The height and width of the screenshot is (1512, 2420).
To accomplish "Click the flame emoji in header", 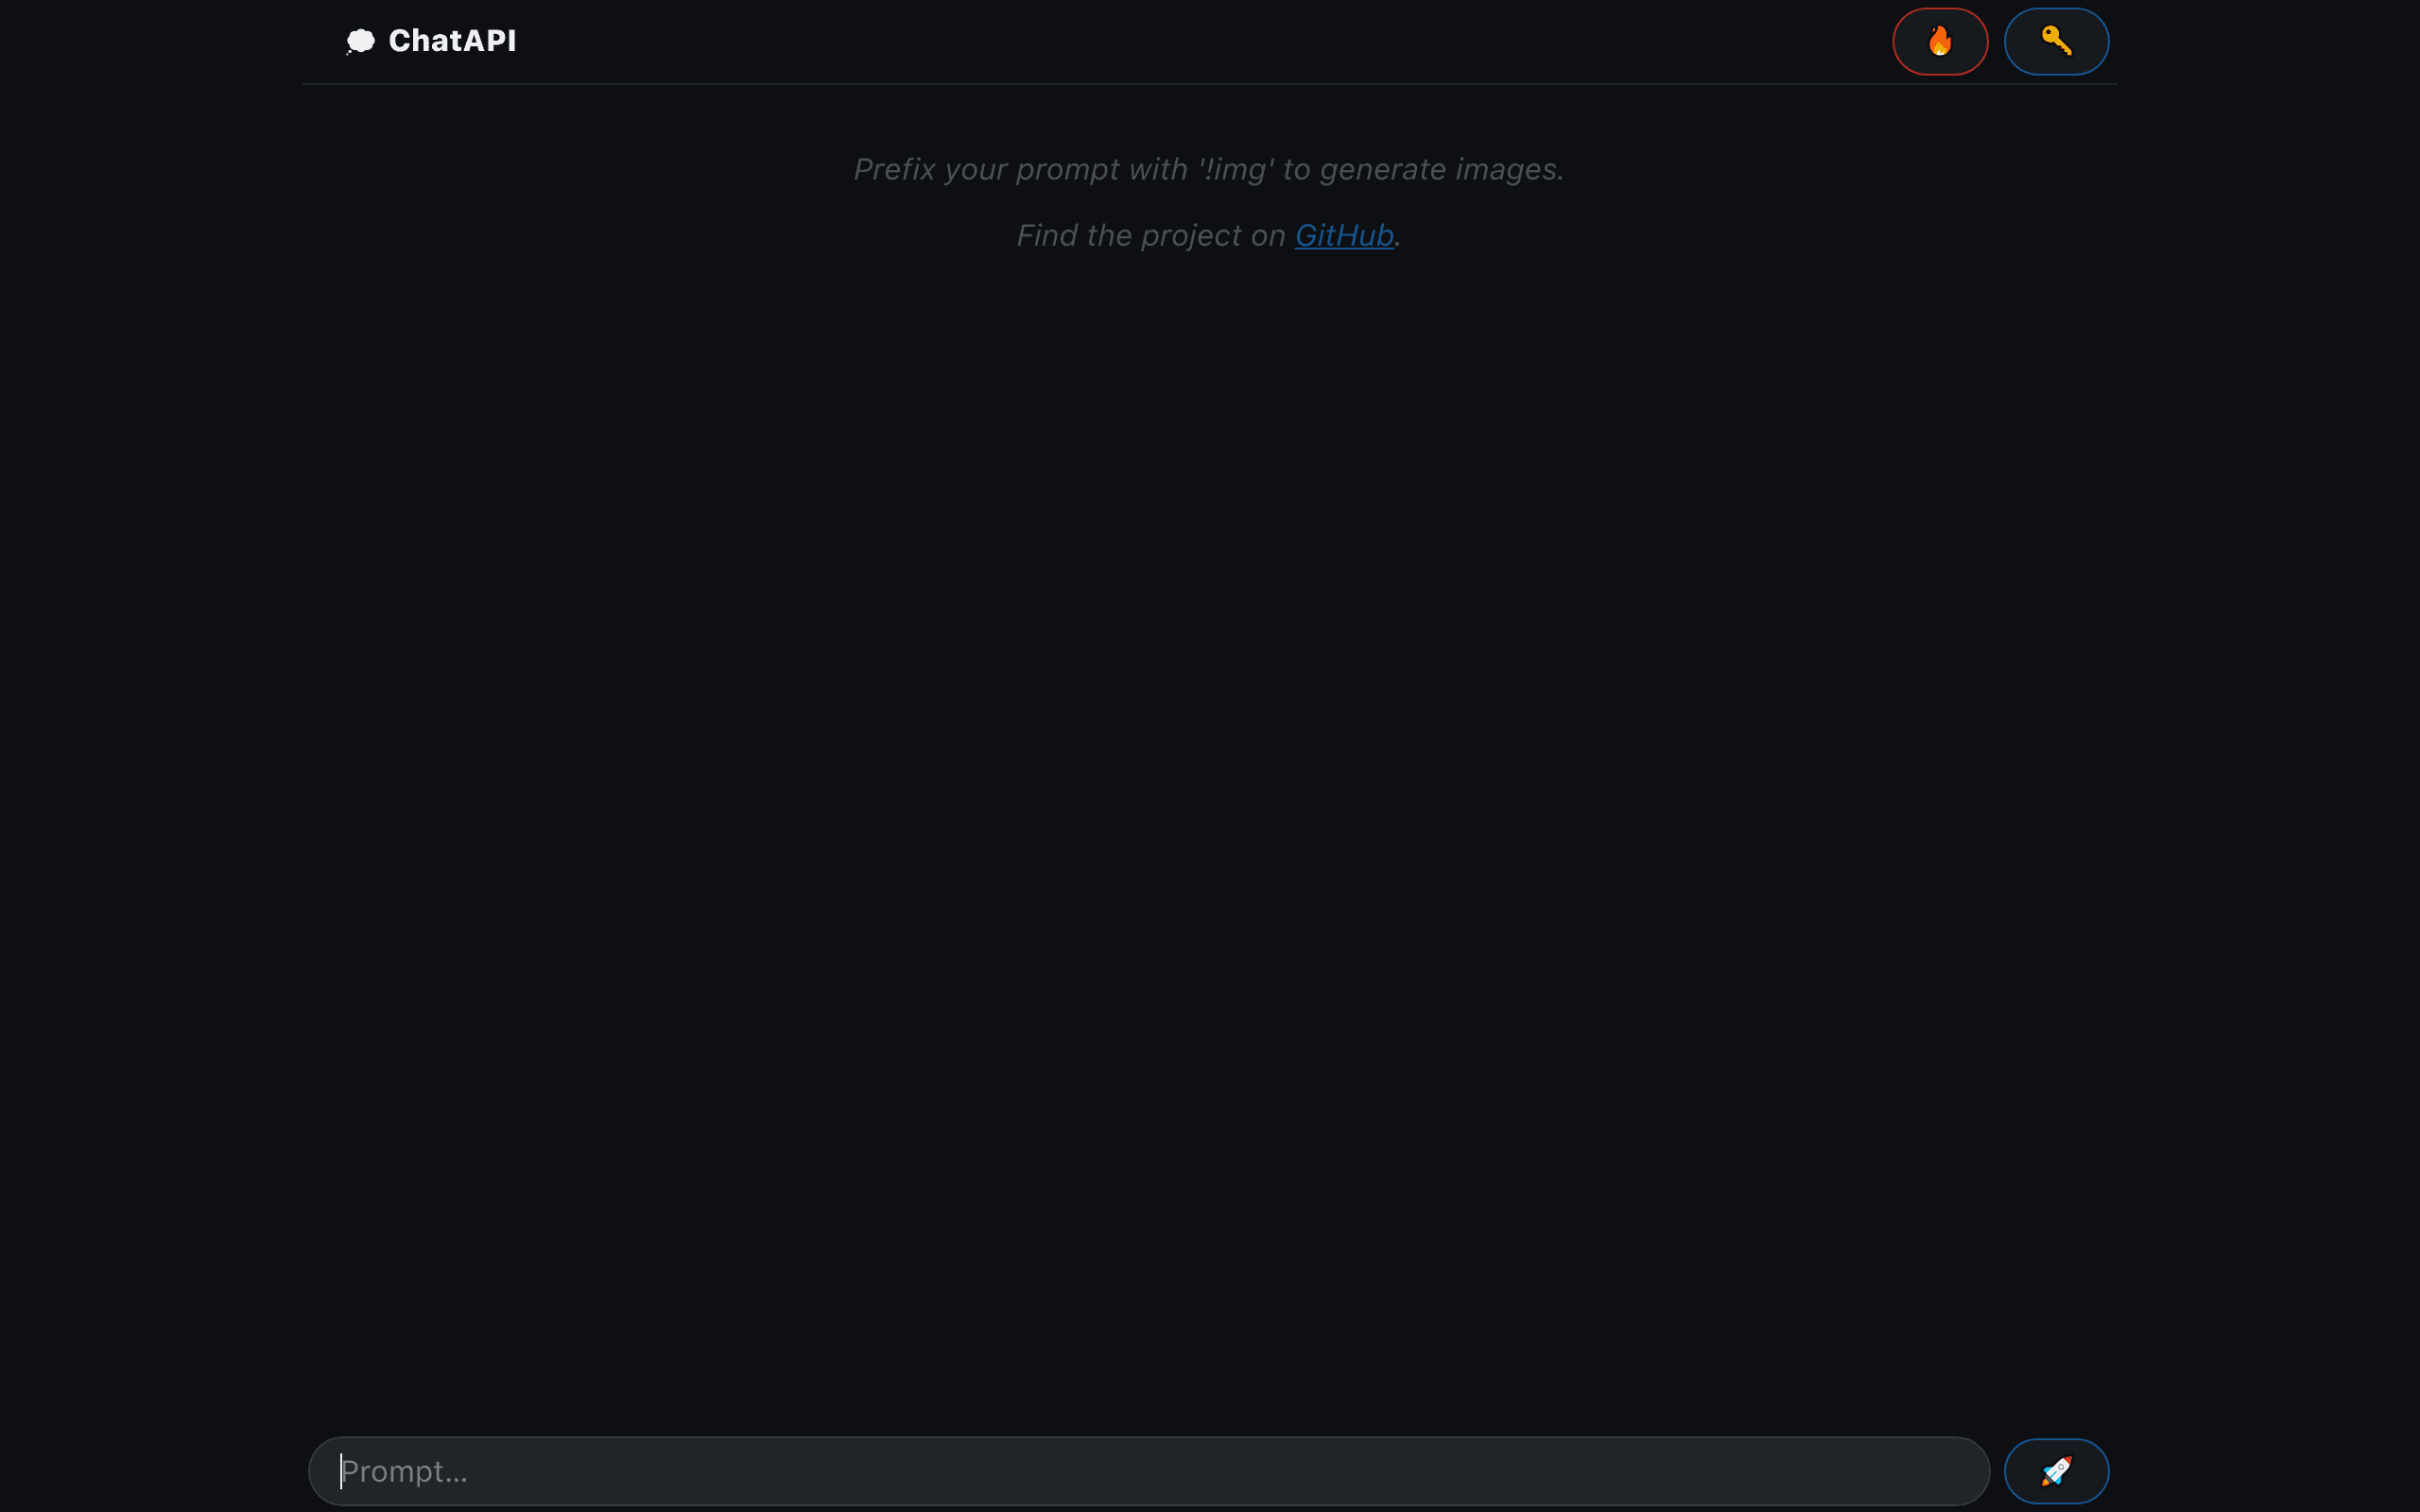I will tap(1940, 41).
